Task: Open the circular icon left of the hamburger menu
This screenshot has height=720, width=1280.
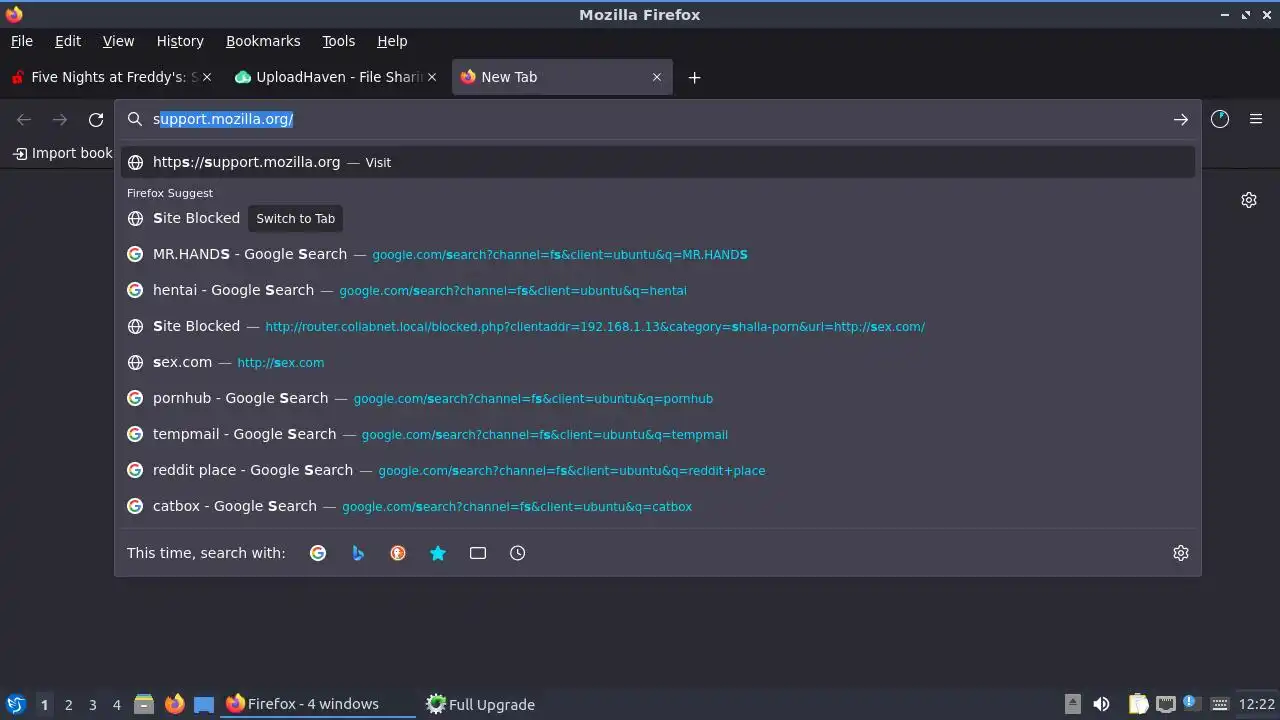Action: click(x=1220, y=119)
